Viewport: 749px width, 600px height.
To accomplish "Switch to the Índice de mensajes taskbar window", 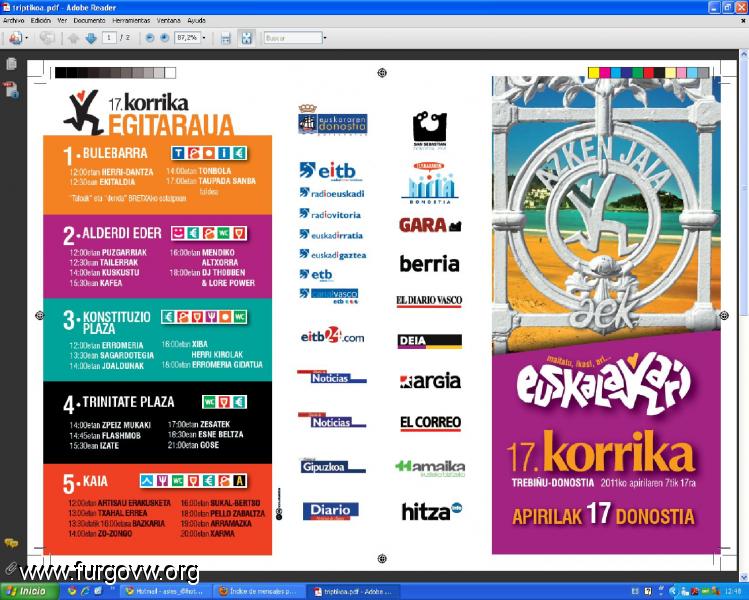I will 258,591.
